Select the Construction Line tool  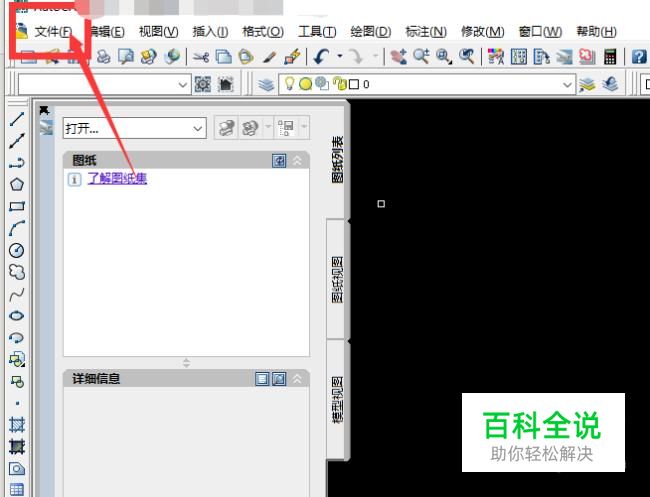click(17, 141)
